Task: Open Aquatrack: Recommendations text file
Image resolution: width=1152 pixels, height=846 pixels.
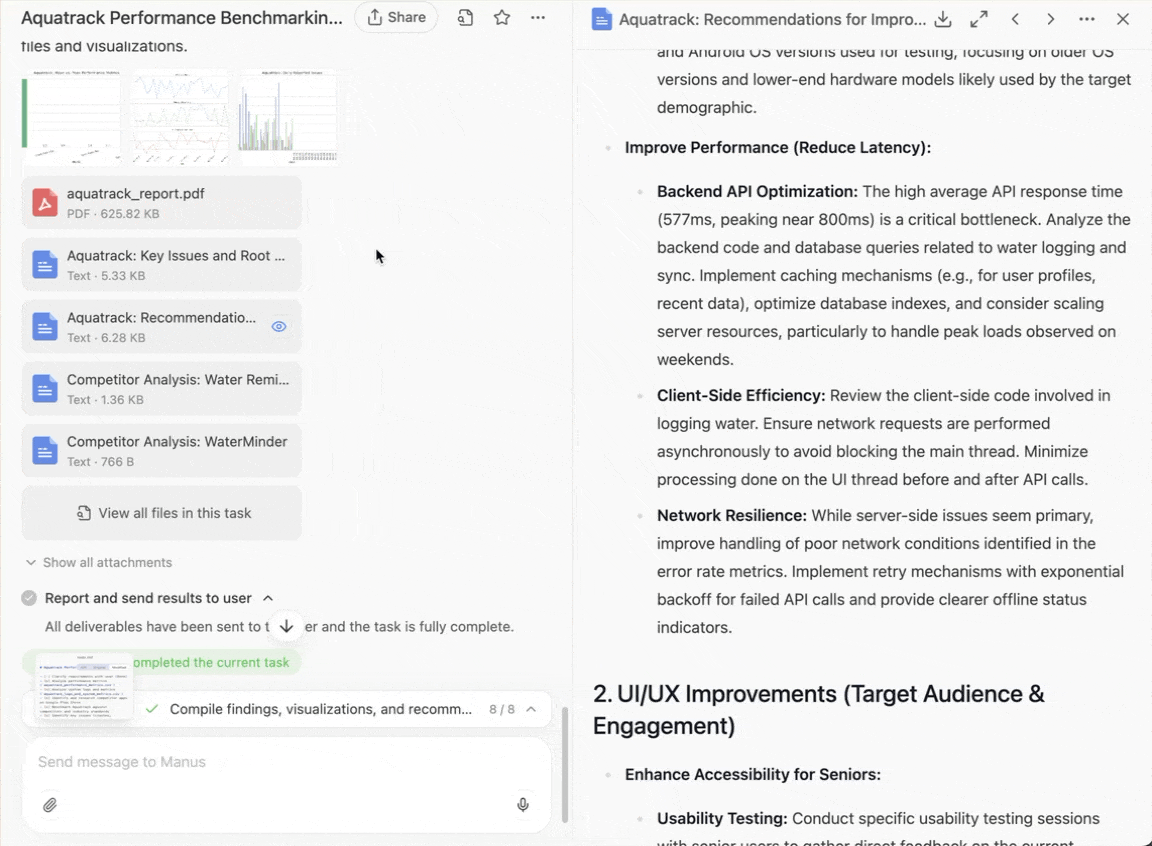Action: [162, 327]
